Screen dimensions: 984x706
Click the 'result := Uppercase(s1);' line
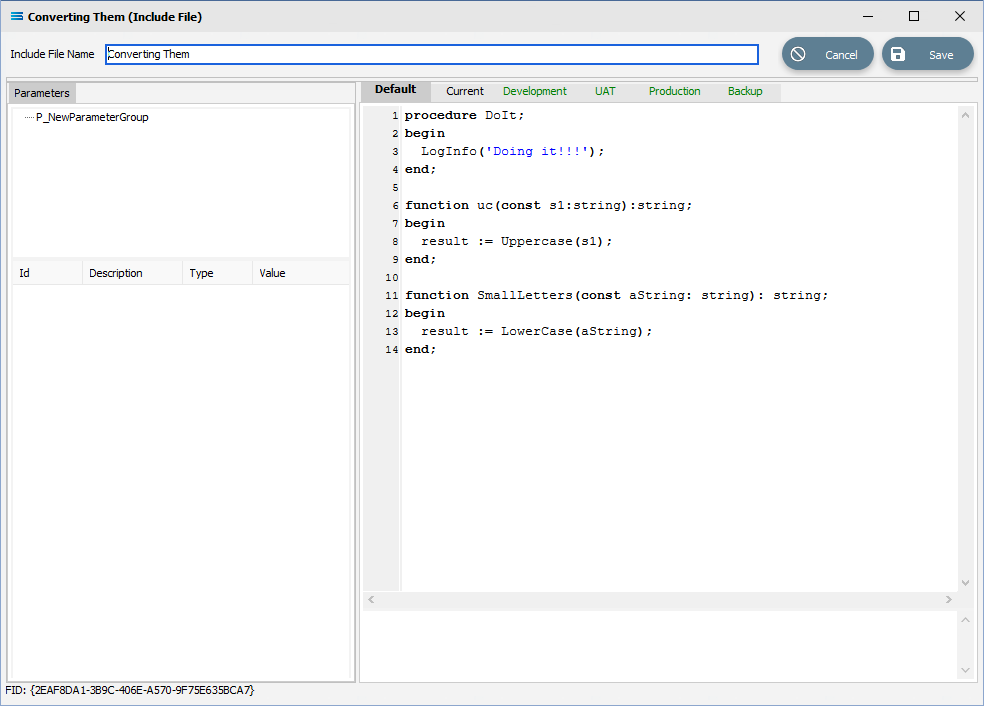(516, 242)
